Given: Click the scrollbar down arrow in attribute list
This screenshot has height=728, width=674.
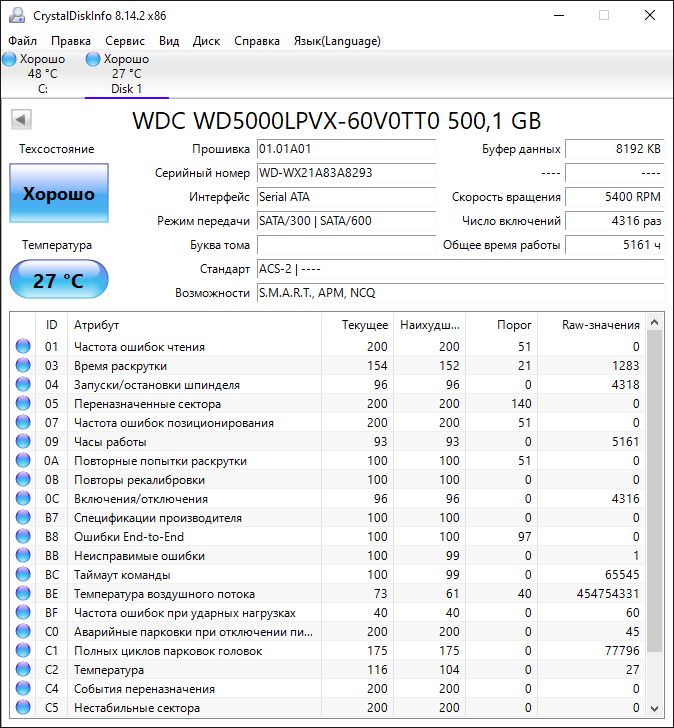Looking at the screenshot, I should (x=655, y=708).
